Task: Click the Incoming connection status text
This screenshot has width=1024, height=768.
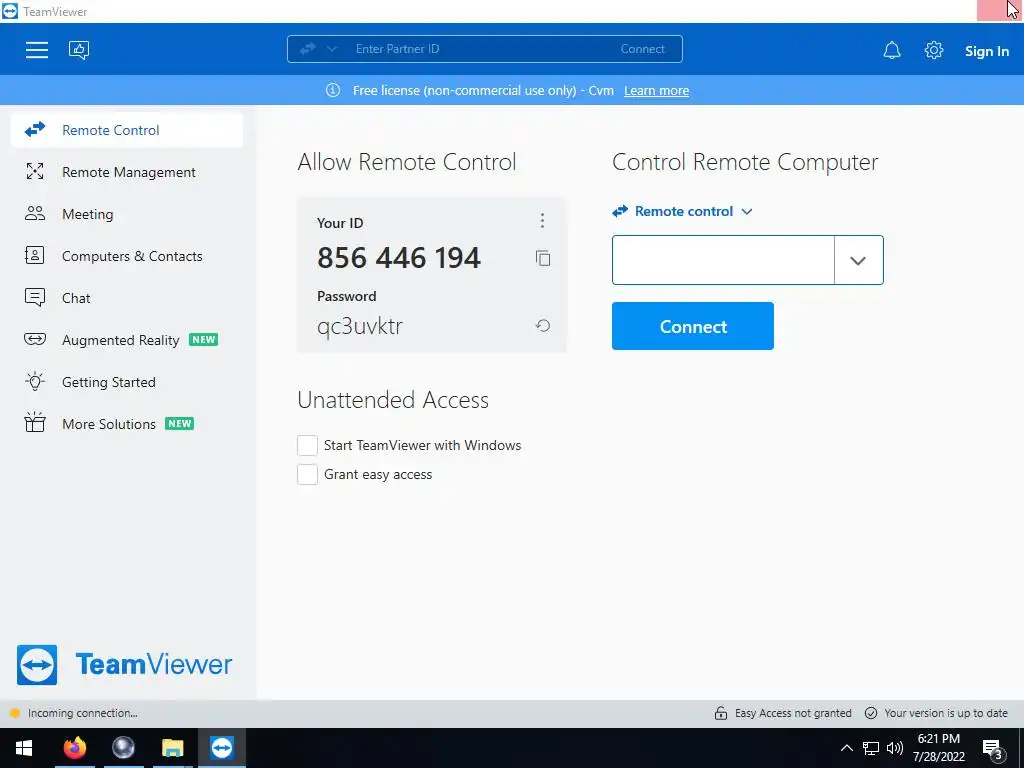Action: [x=83, y=713]
